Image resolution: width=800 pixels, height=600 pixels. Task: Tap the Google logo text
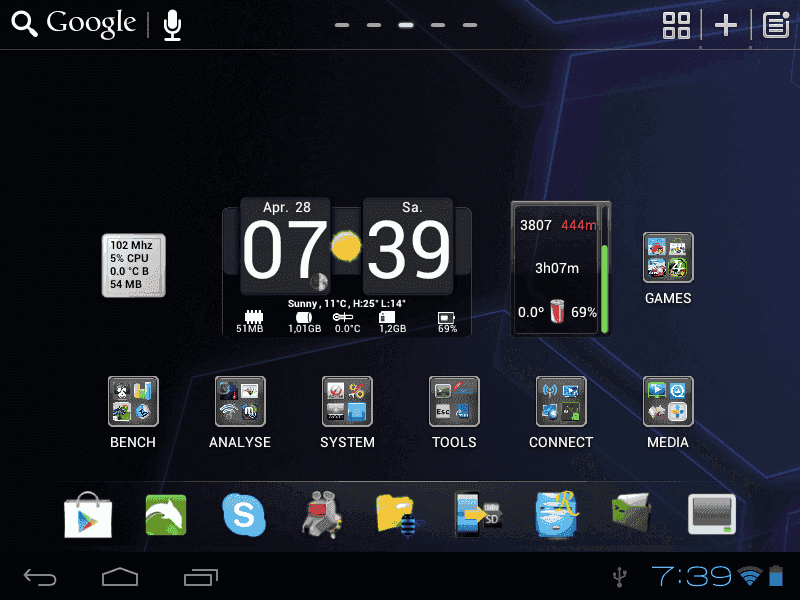pos(91,23)
